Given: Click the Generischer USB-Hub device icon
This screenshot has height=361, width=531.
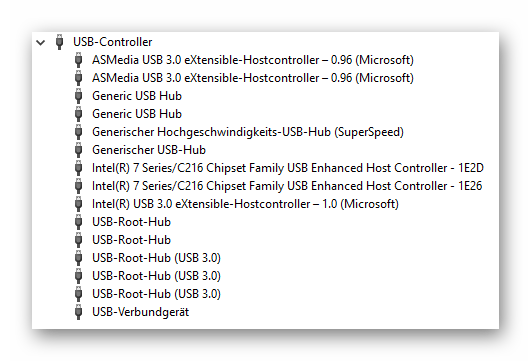Looking at the screenshot, I should click(79, 150).
